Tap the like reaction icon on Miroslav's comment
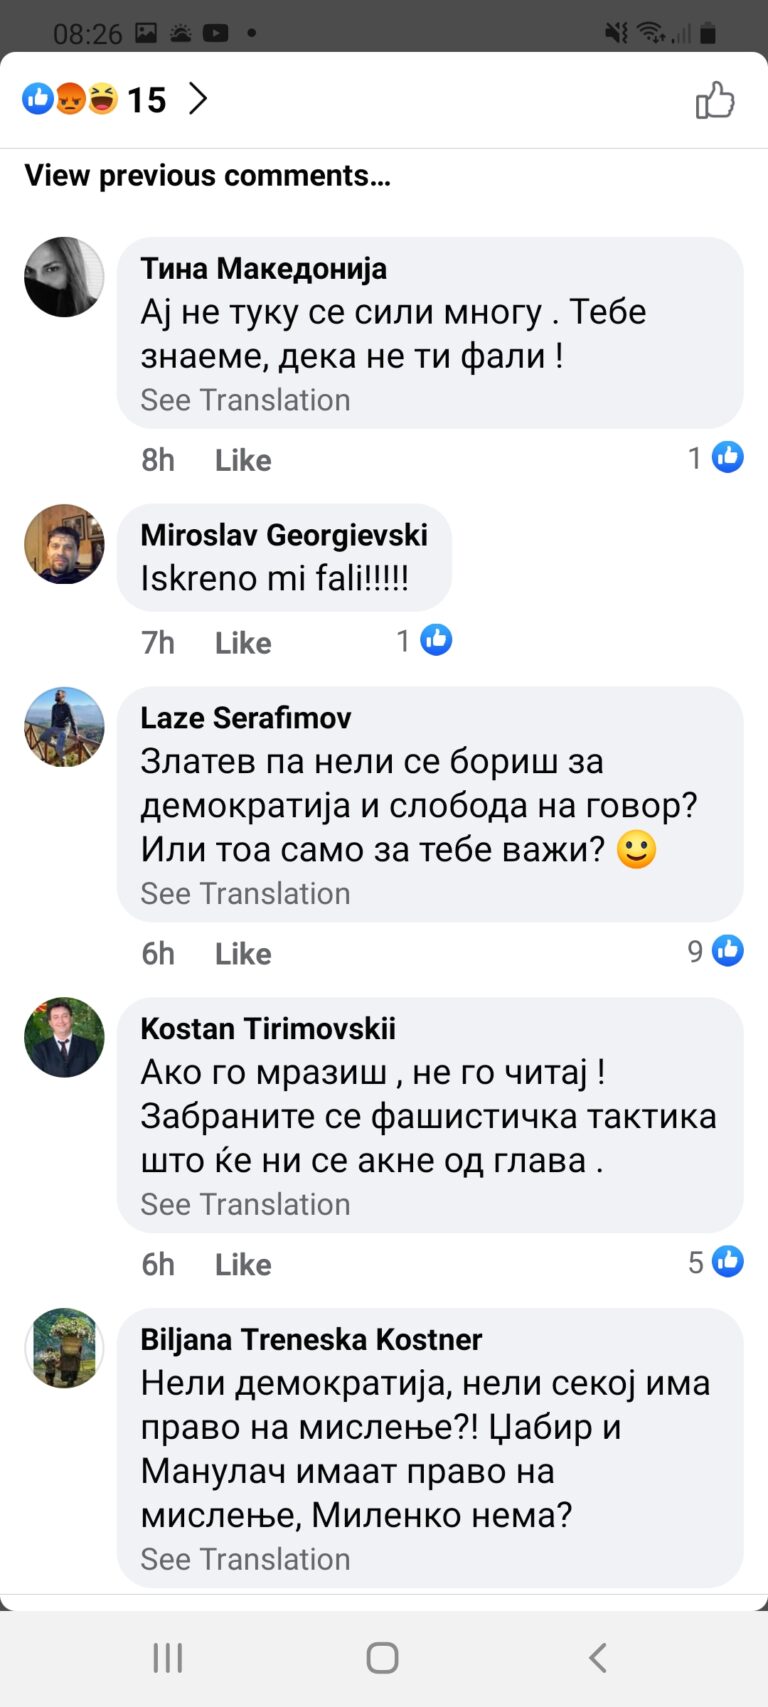 (x=436, y=640)
